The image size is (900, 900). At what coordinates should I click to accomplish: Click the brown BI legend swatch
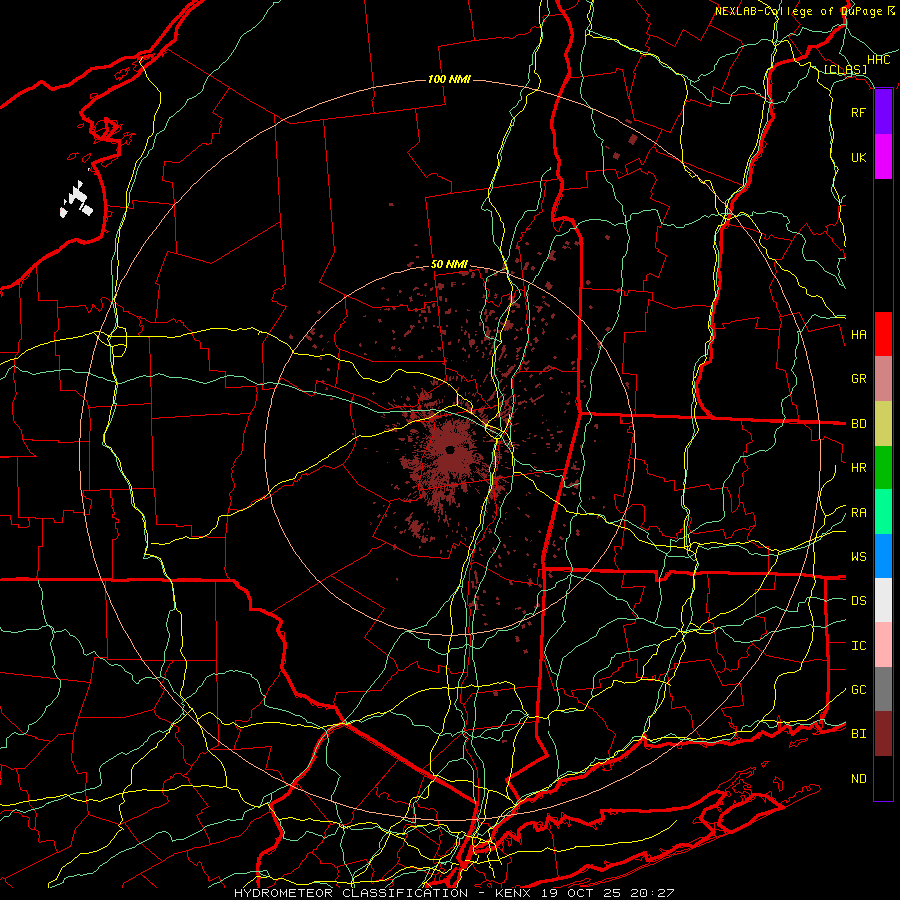(x=883, y=734)
